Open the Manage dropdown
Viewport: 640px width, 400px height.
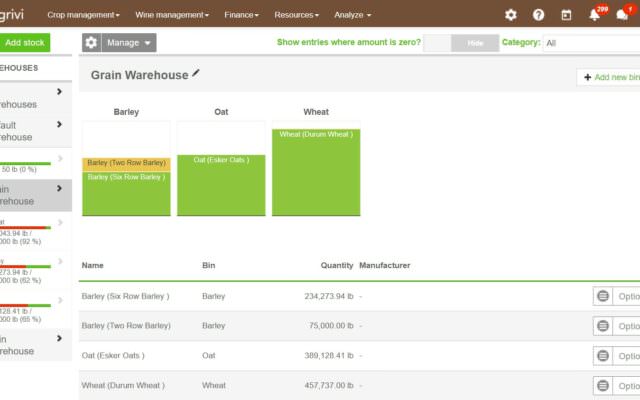click(129, 42)
